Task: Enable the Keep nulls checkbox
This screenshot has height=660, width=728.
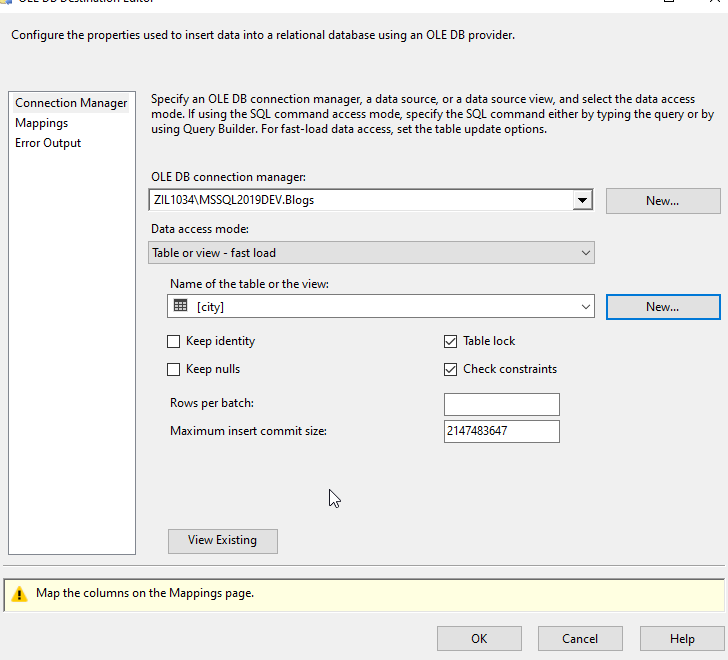Action: point(173,369)
